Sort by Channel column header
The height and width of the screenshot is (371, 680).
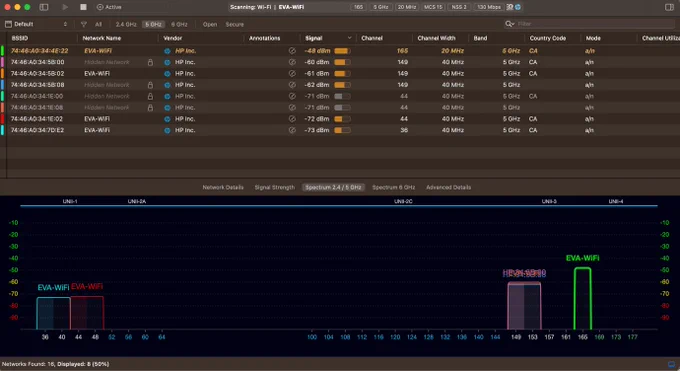372,38
